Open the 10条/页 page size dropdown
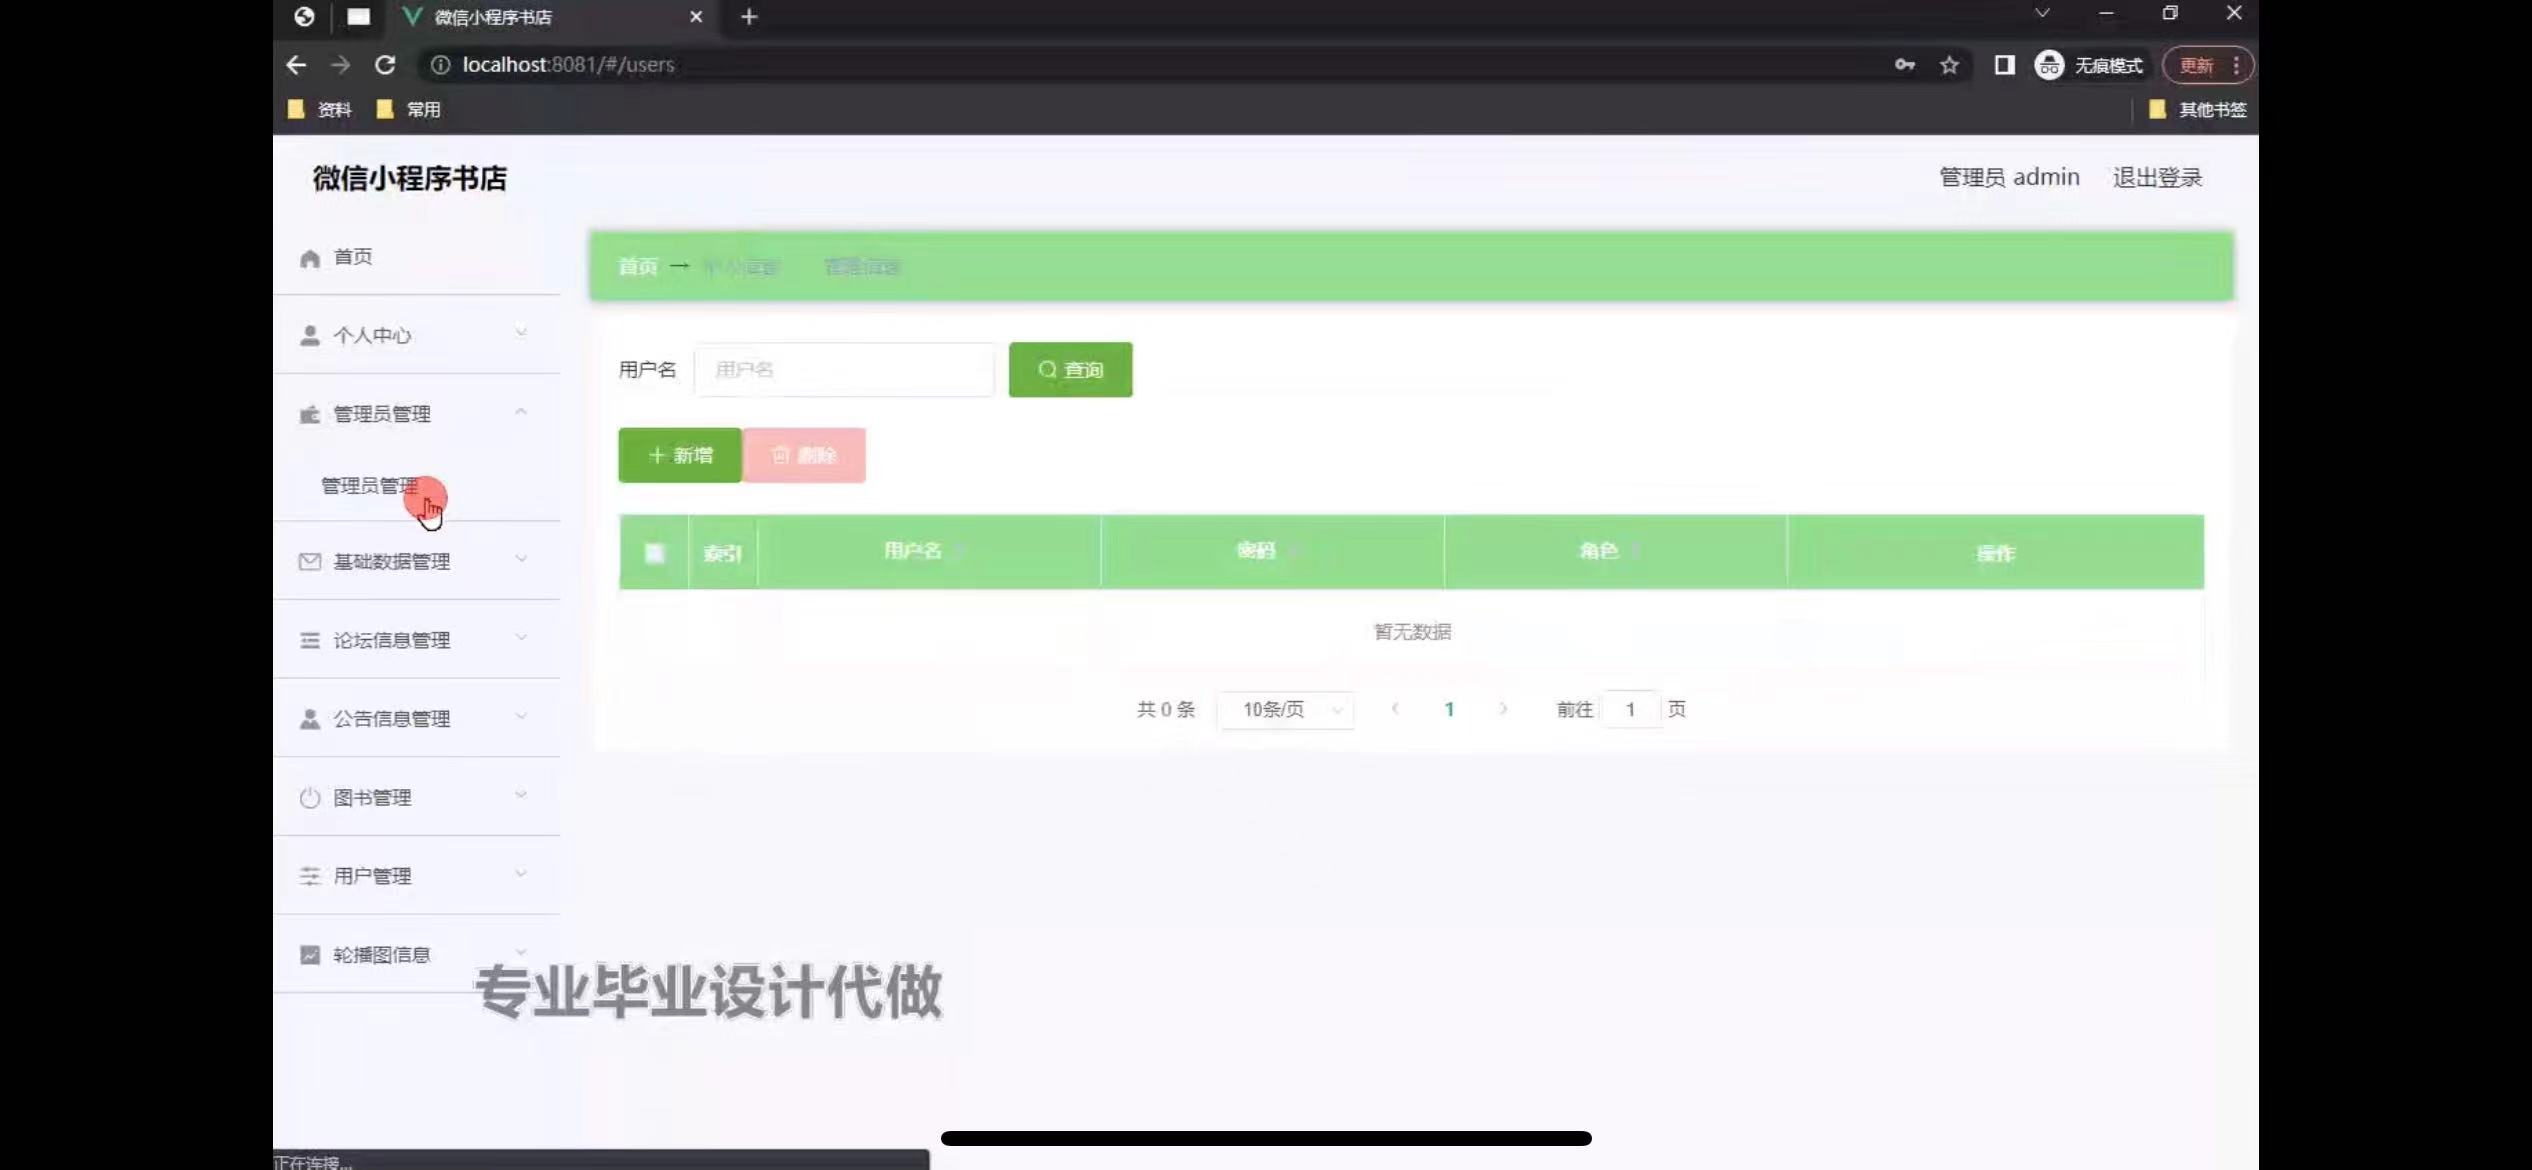2532x1170 pixels. coord(1286,710)
